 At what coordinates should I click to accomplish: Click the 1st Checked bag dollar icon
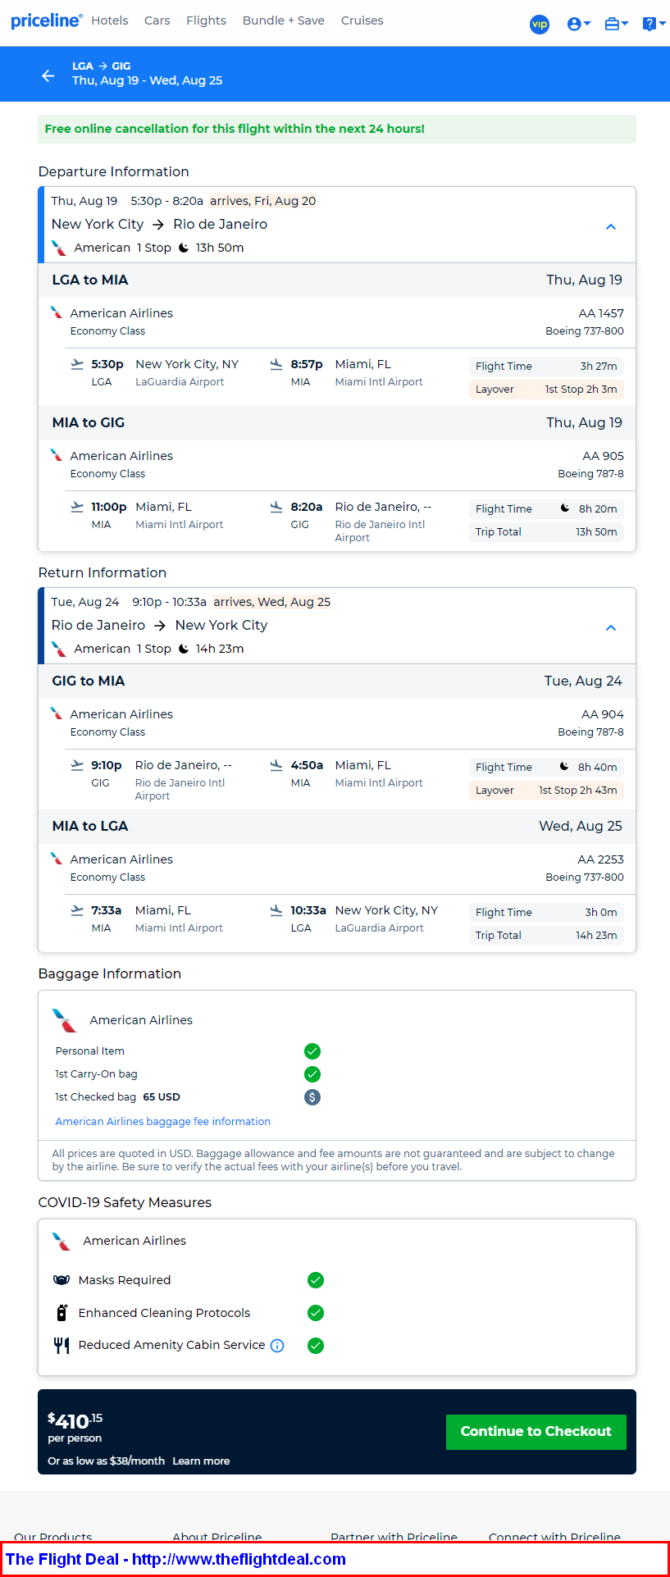click(312, 1097)
